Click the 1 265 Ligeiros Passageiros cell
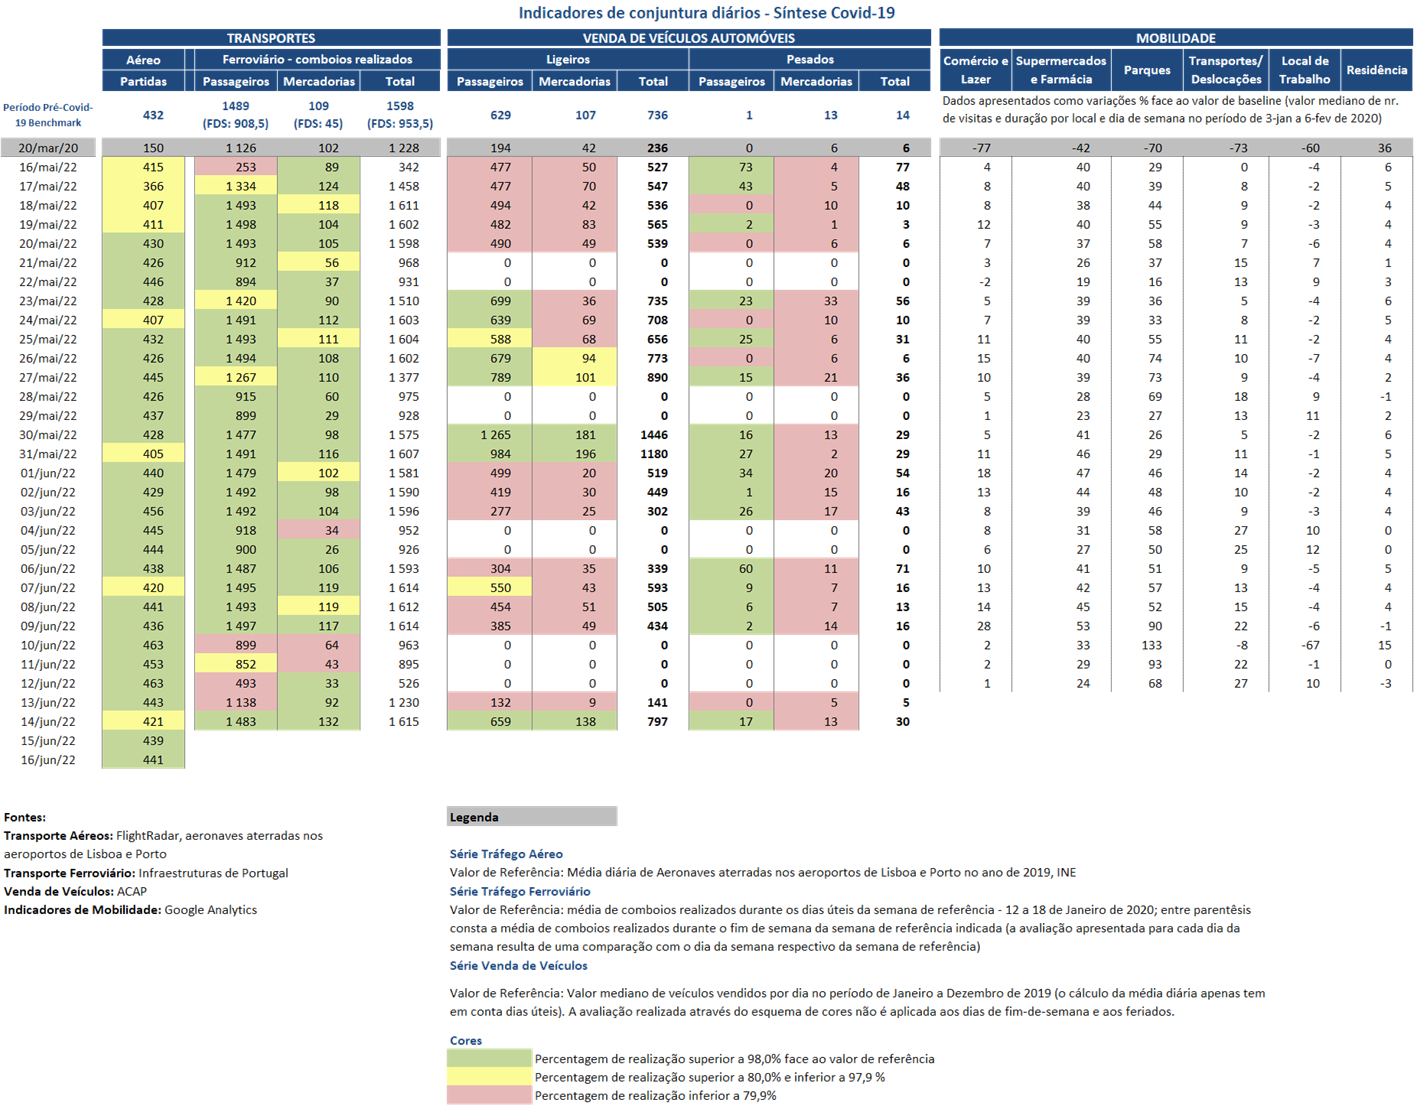The image size is (1417, 1109). [x=490, y=435]
